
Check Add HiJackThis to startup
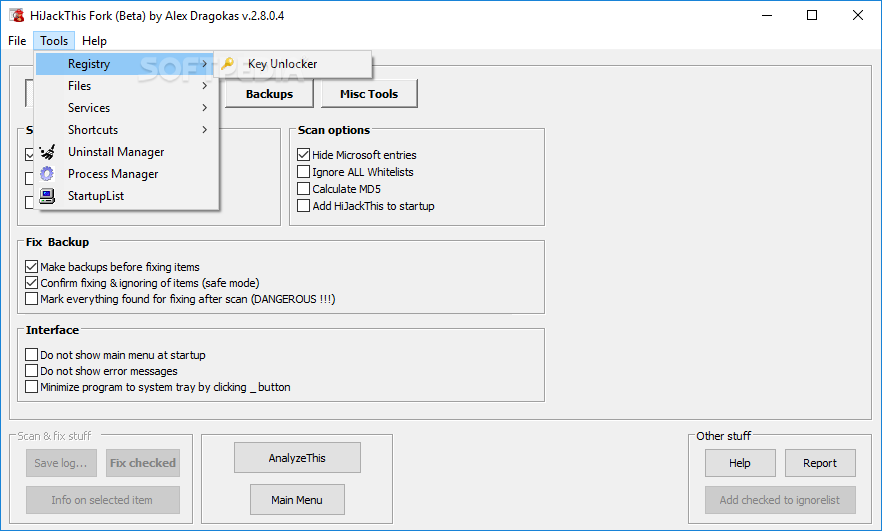coord(303,206)
